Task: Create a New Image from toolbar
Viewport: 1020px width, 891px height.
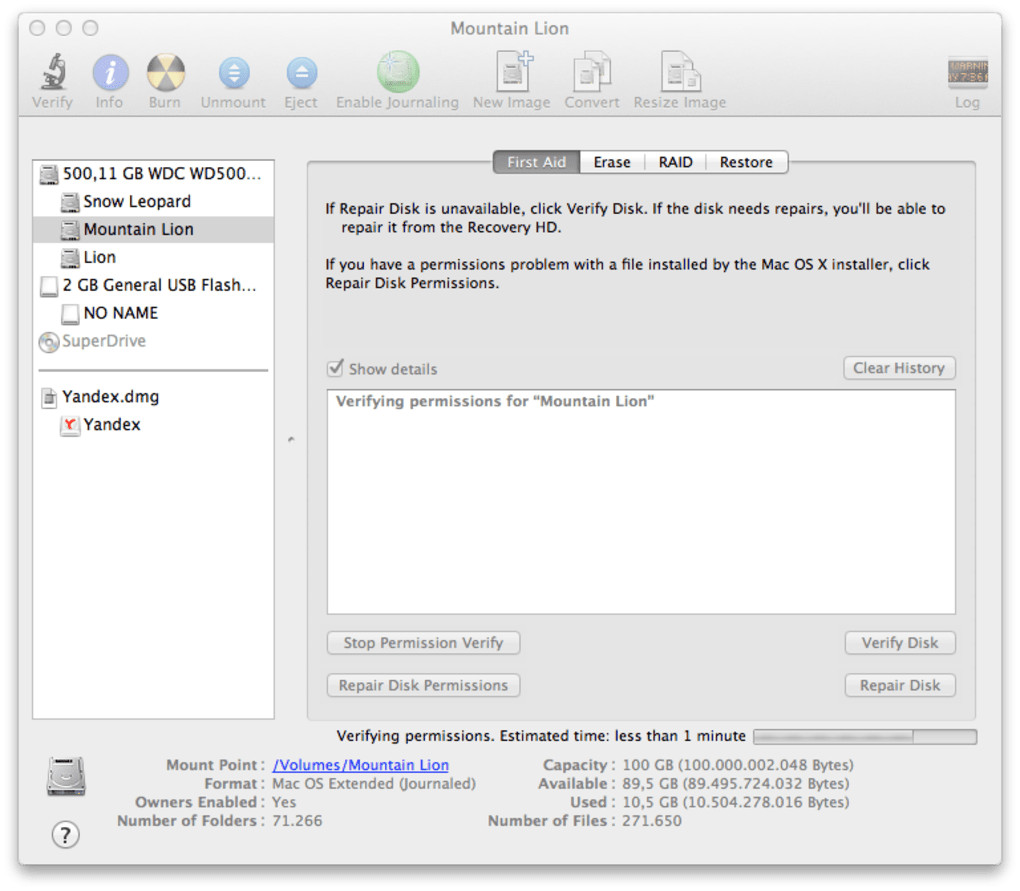Action: click(x=513, y=71)
